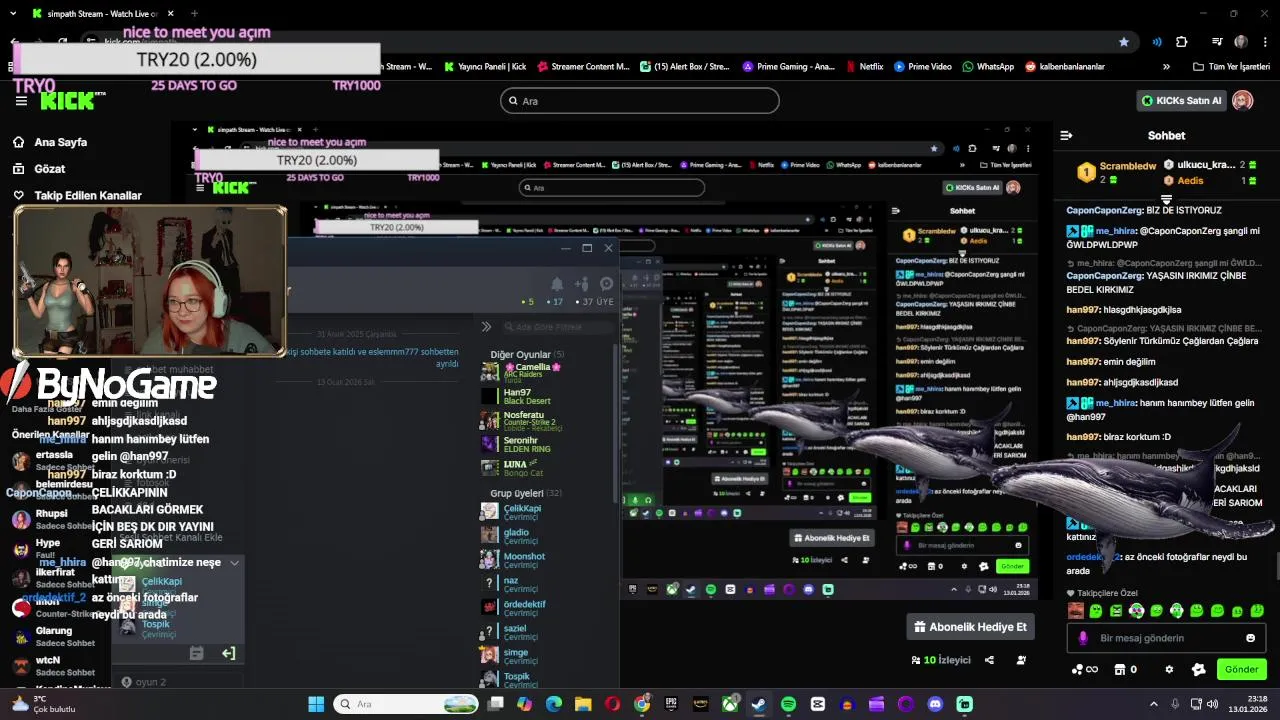Focus the Bir mesaj gönderin field

click(1165, 638)
